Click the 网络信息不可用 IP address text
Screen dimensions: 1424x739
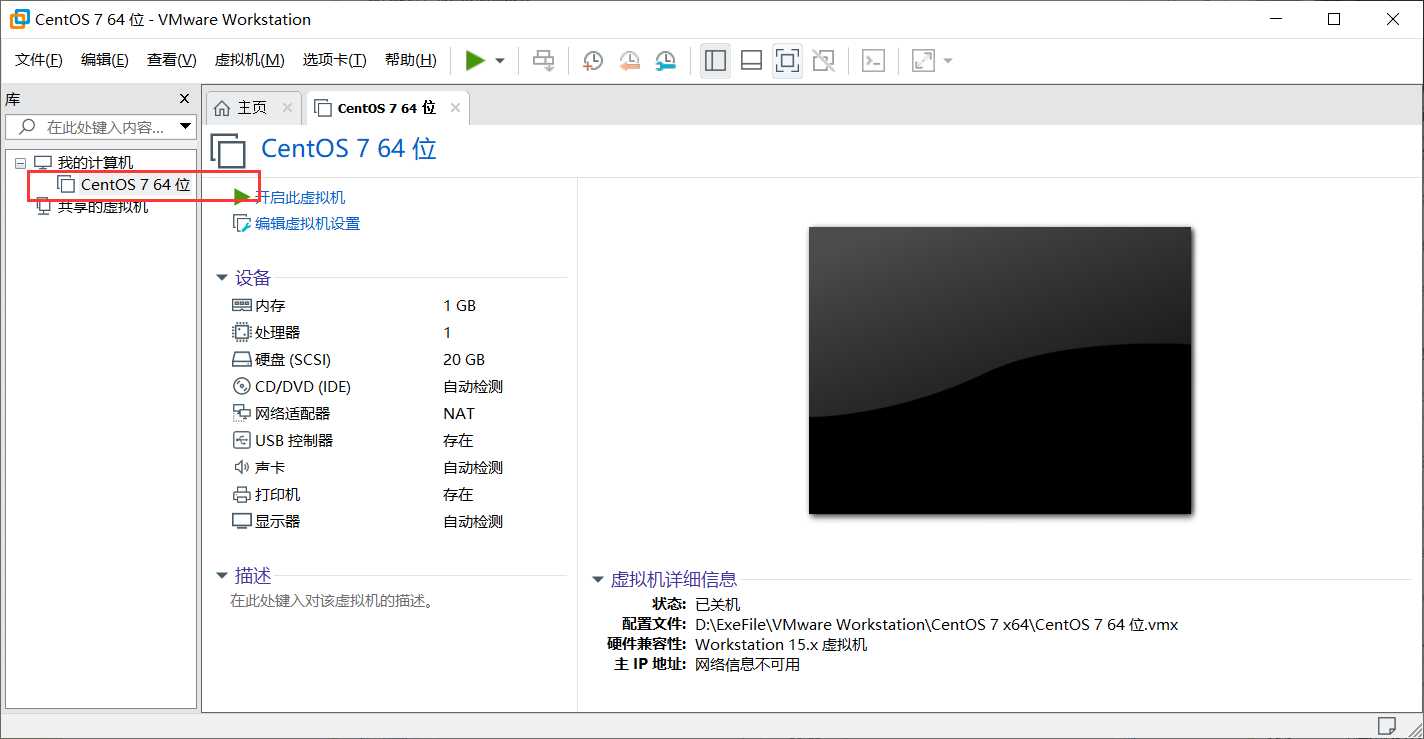(x=748, y=664)
